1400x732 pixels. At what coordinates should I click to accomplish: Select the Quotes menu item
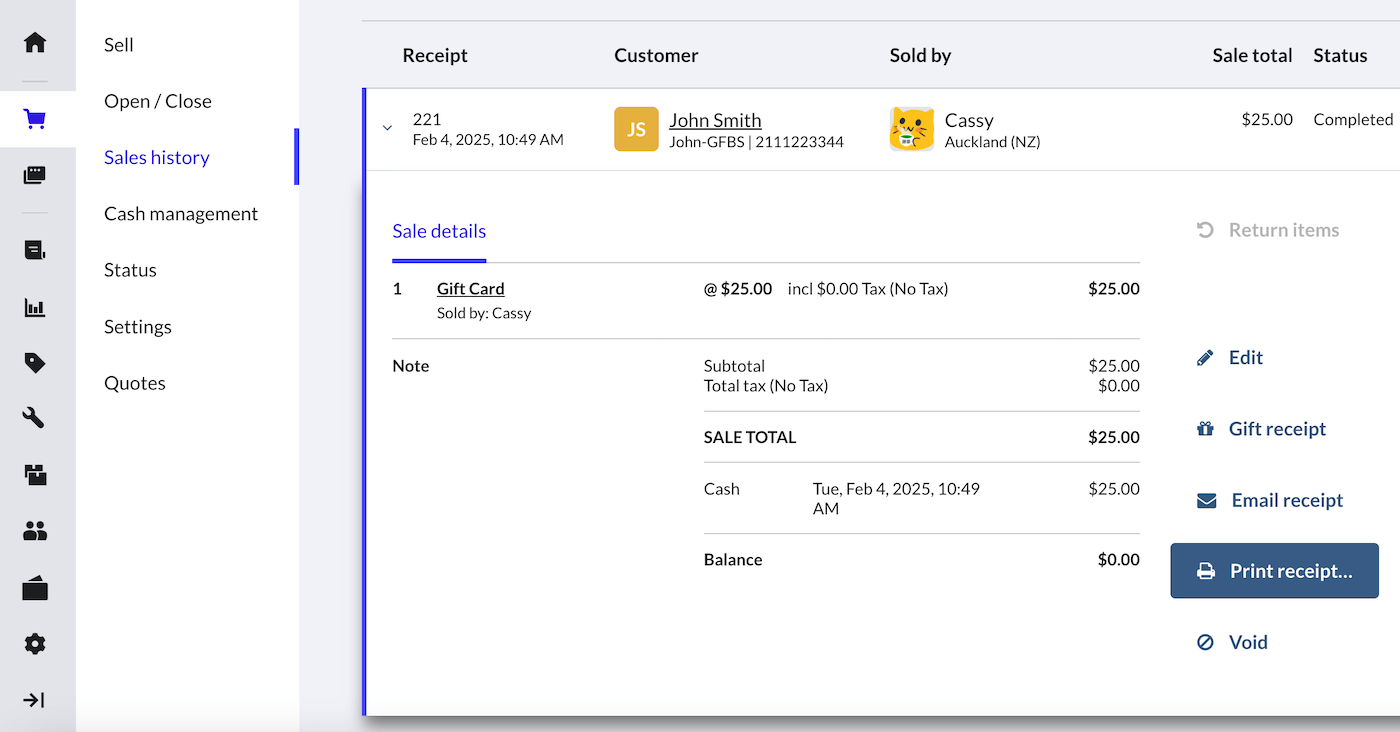(x=135, y=383)
